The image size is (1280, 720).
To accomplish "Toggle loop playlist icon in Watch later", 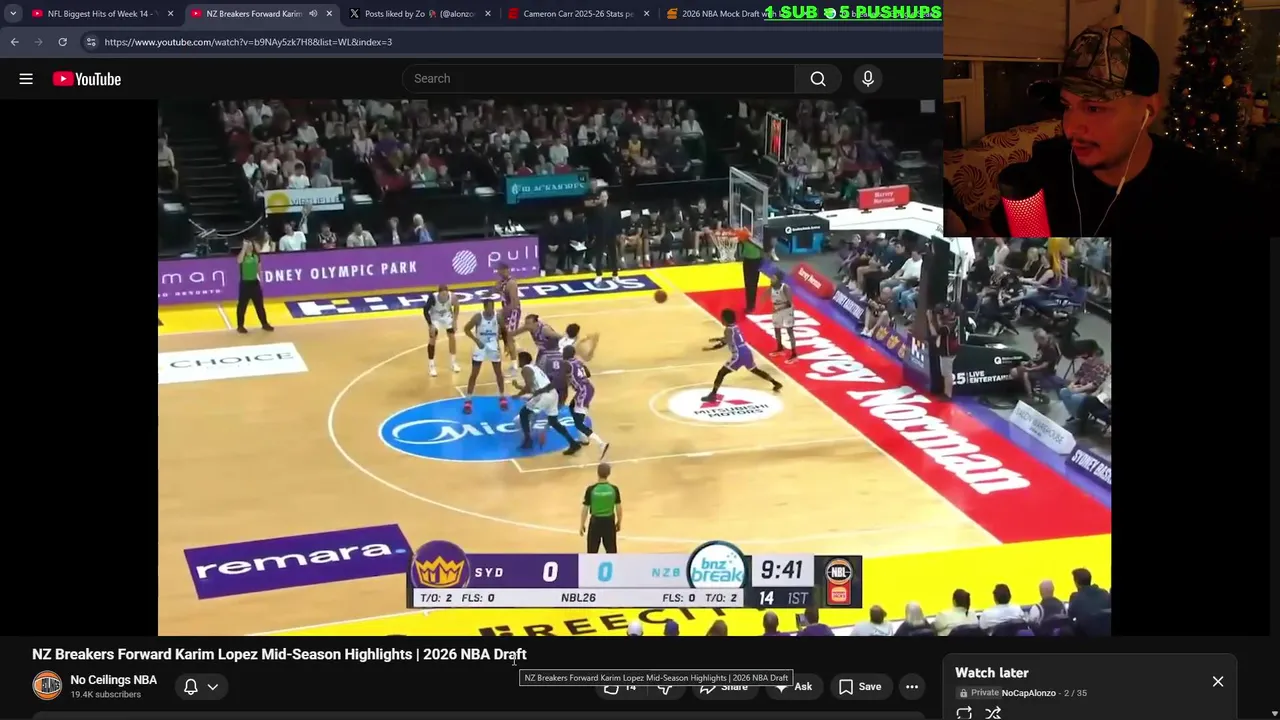I will click(964, 713).
